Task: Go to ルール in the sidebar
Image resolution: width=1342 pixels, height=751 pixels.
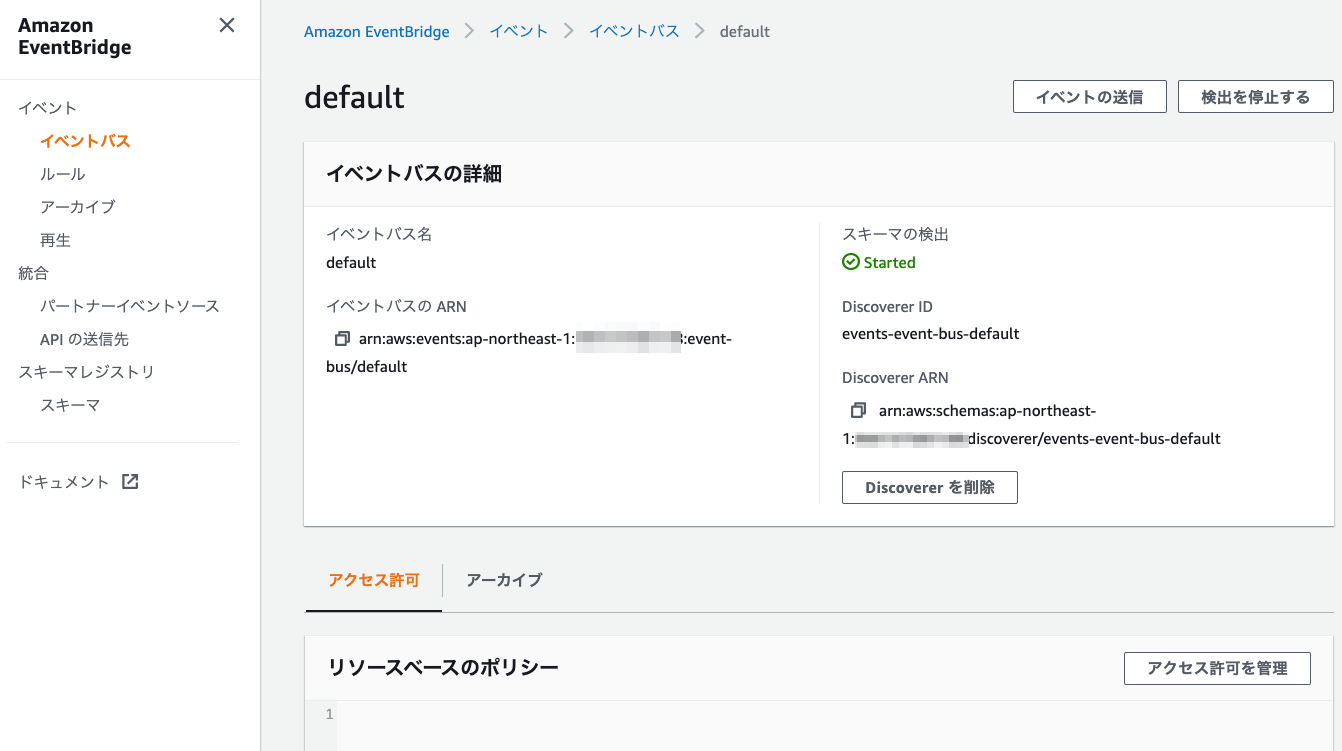Action: coord(63,174)
